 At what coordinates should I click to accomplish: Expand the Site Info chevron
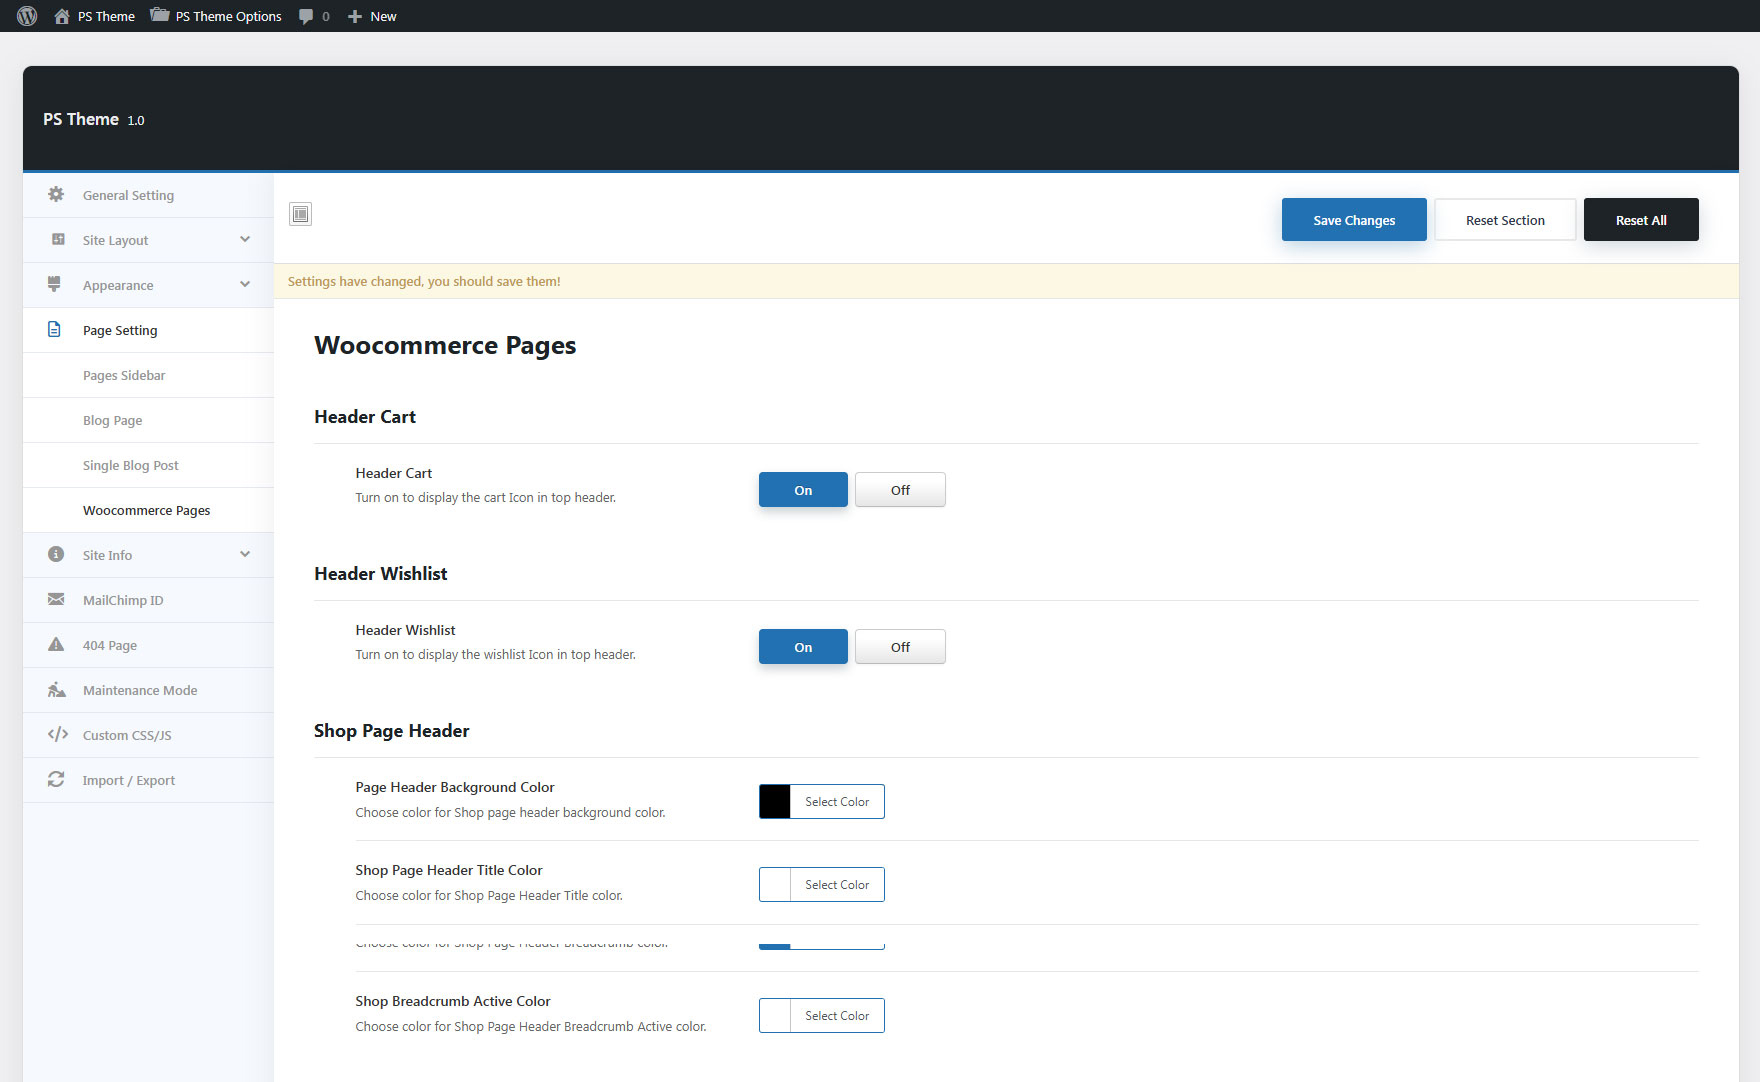[x=245, y=555]
